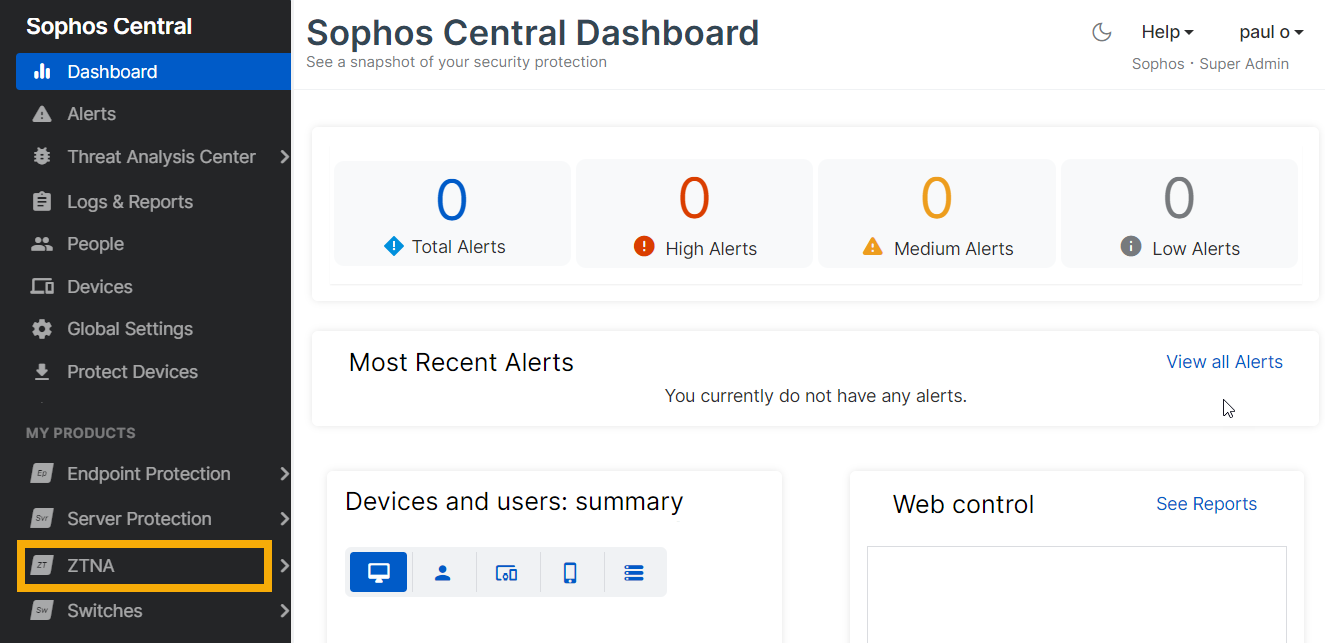Screen dimensions: 1325x643
Task: Go to Global Settings in sidebar
Action: [x=129, y=329]
